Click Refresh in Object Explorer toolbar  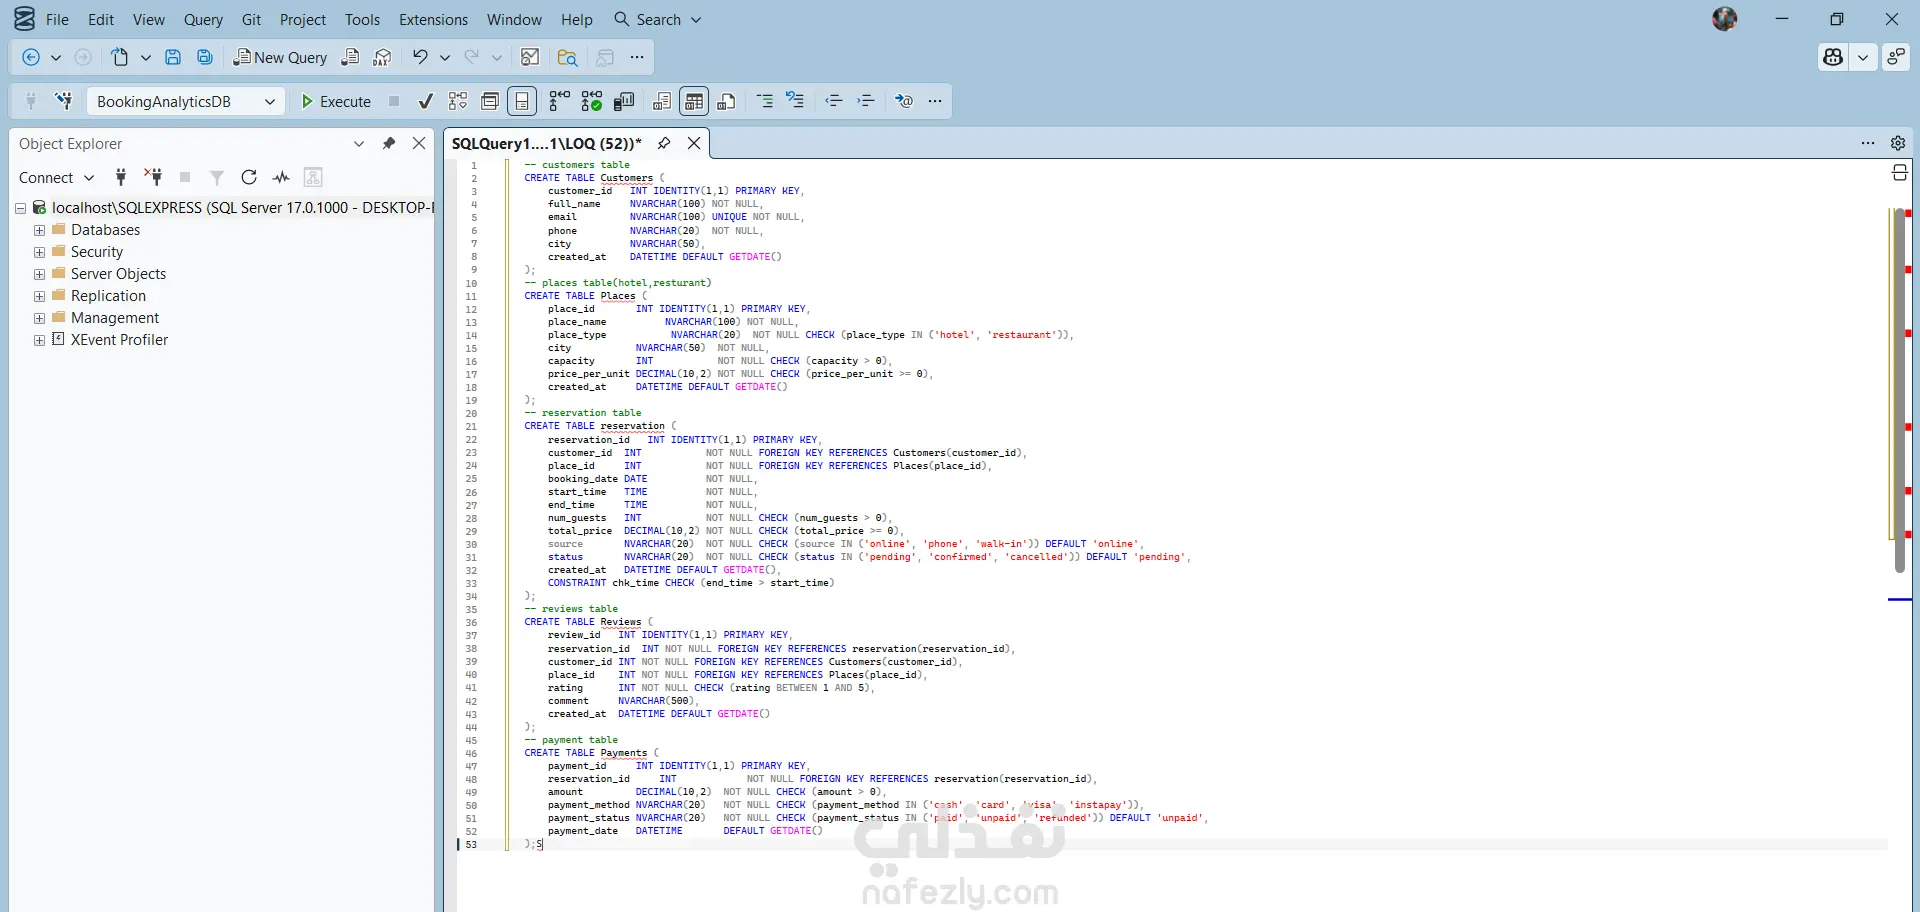coord(249,177)
